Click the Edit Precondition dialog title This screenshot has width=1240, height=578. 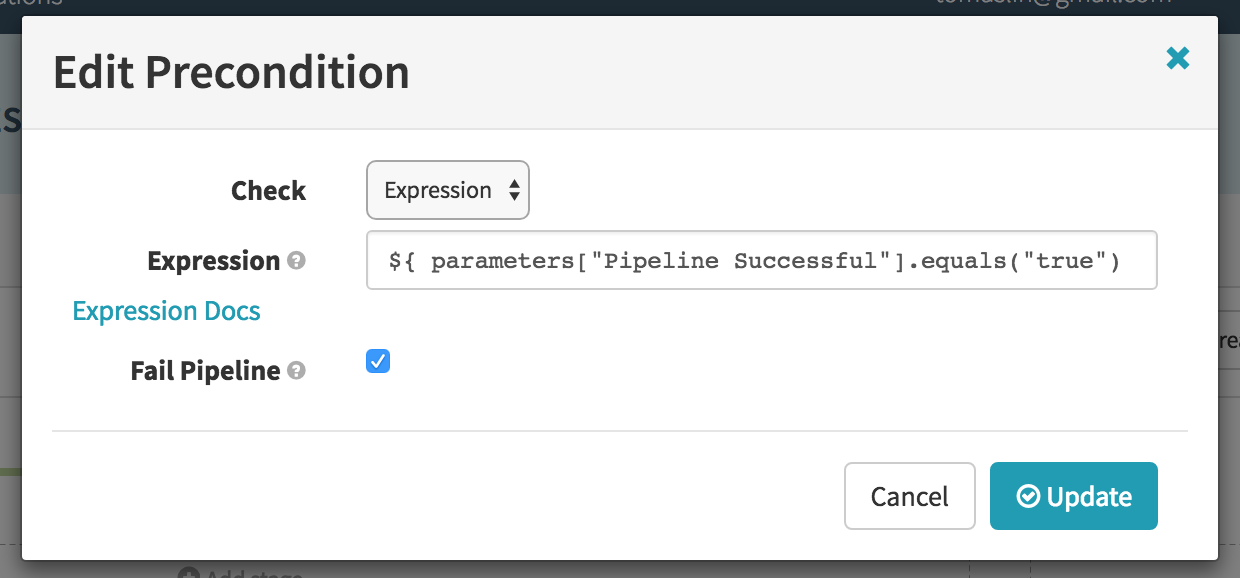231,73
